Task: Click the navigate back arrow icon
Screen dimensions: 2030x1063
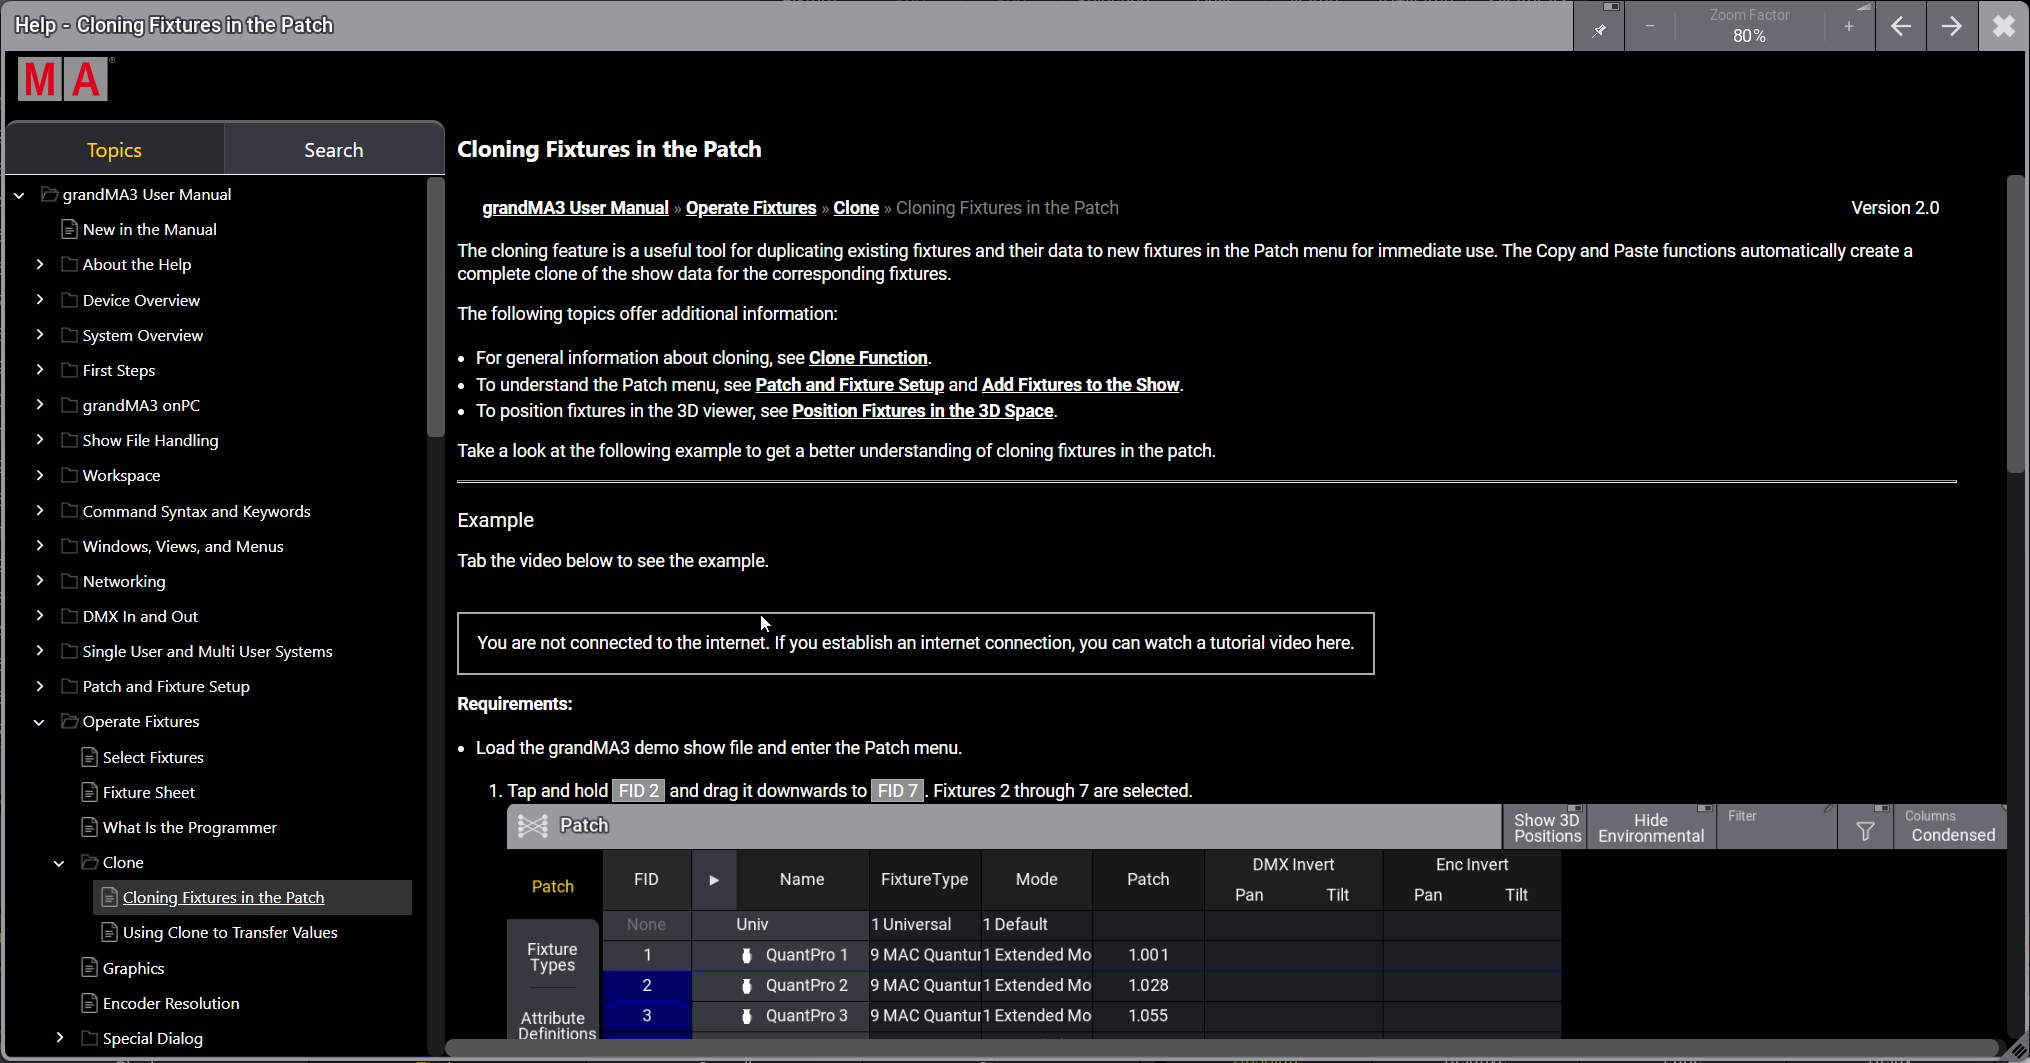Action: point(1900,26)
